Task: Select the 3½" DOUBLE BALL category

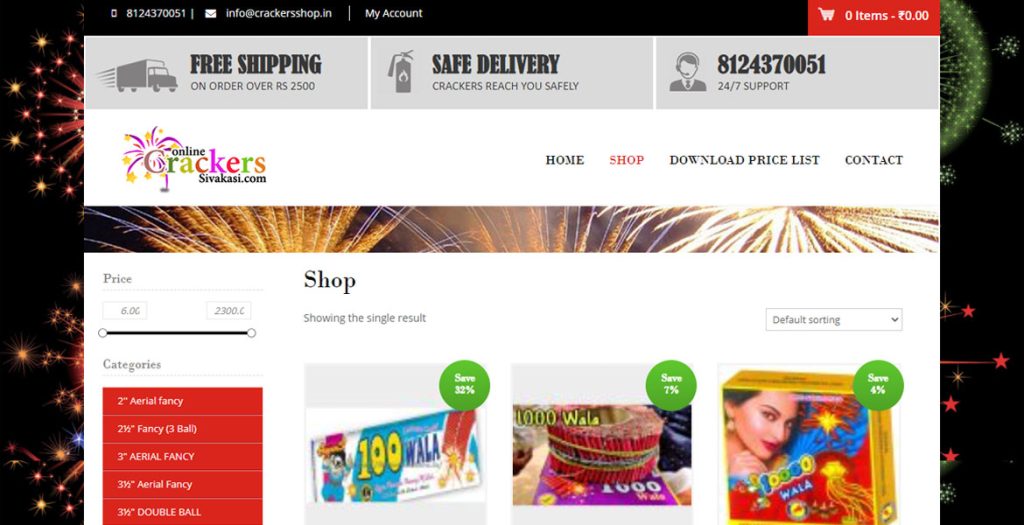Action: coord(183,512)
